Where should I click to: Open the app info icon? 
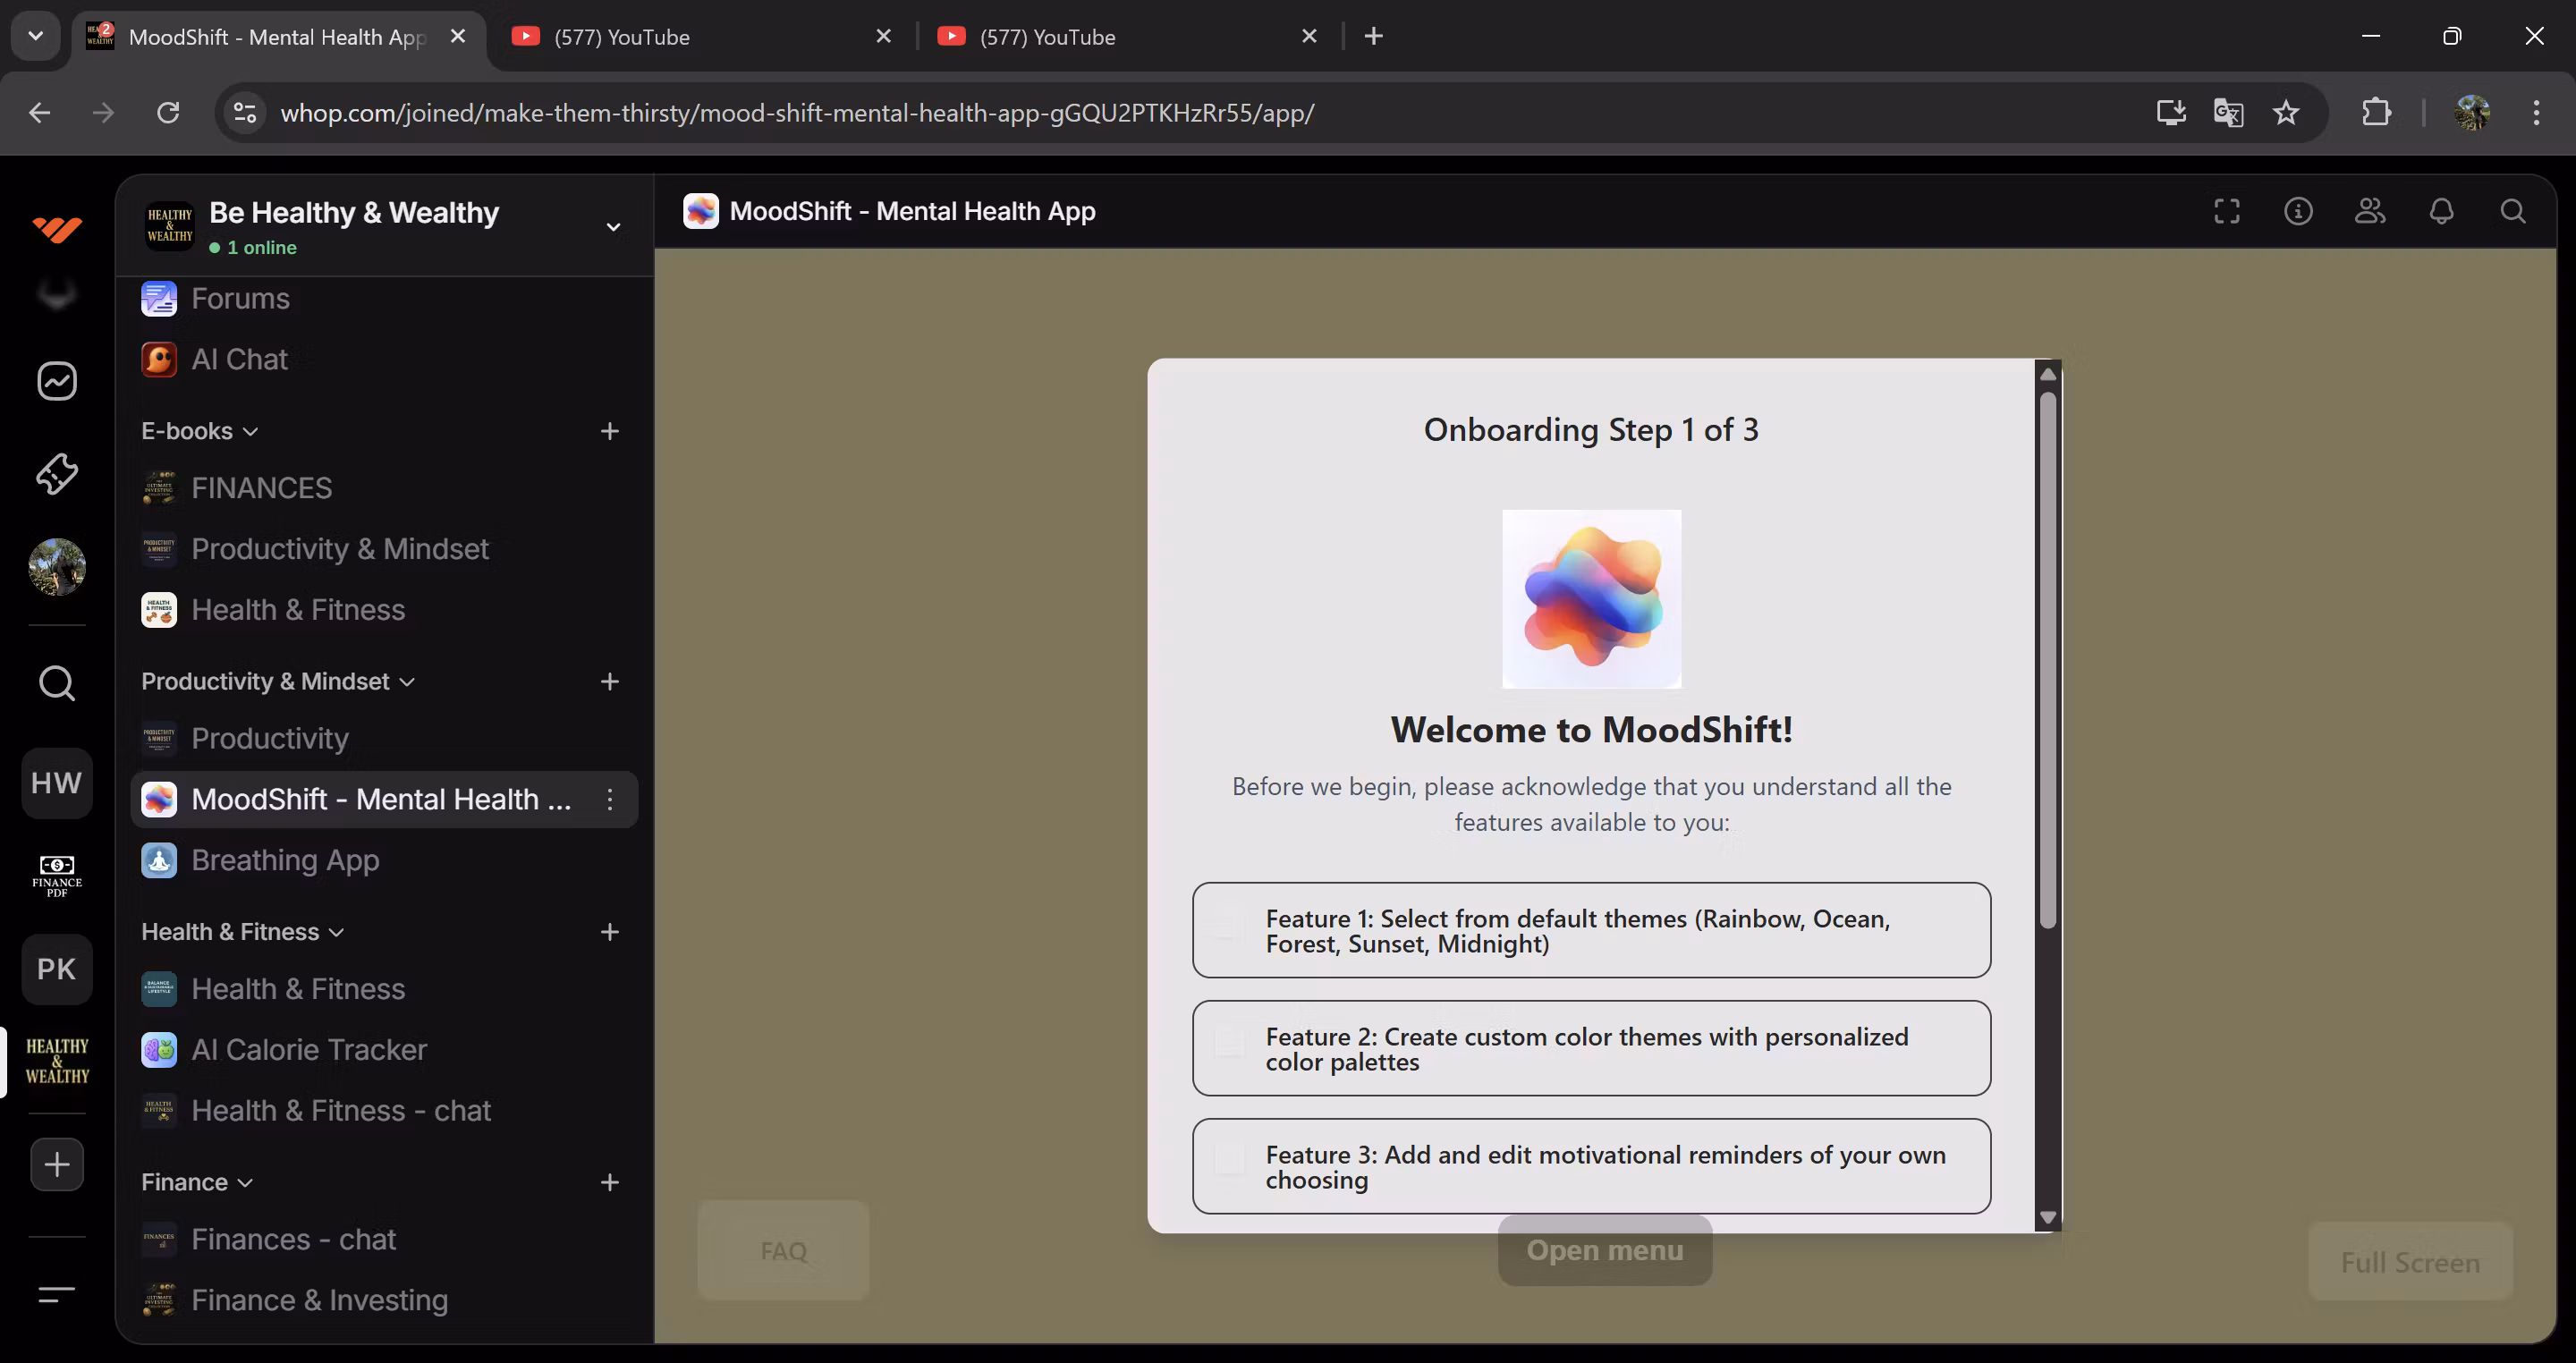click(x=2298, y=211)
